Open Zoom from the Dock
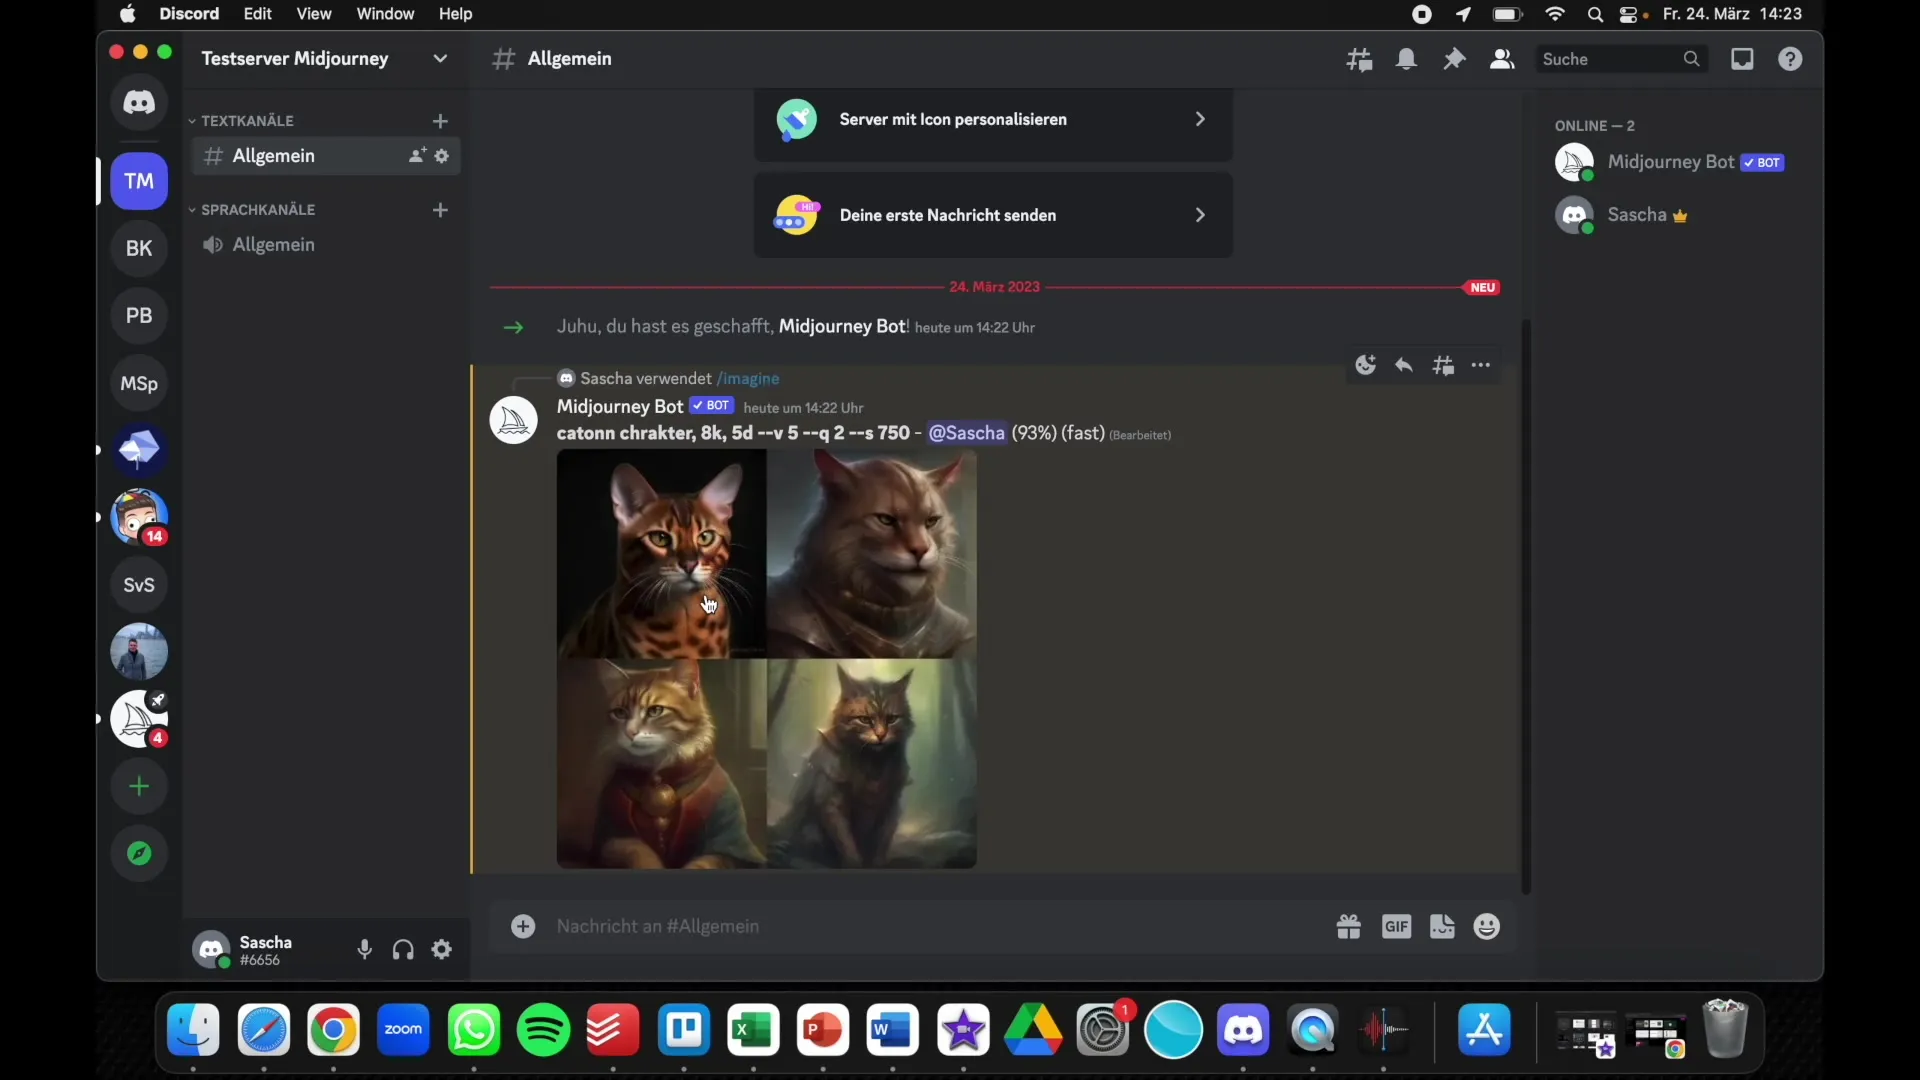Image resolution: width=1920 pixels, height=1080 pixels. coord(403,1030)
